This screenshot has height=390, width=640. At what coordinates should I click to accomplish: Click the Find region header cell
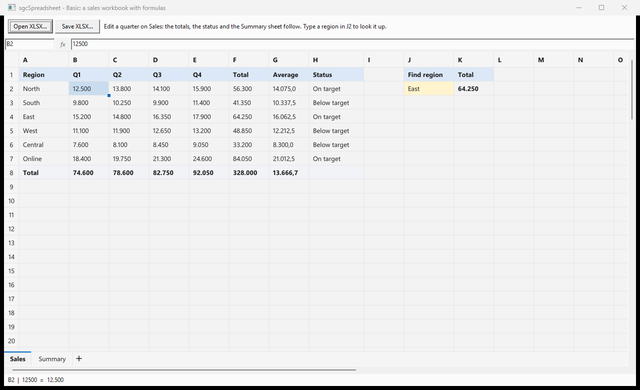(429, 75)
